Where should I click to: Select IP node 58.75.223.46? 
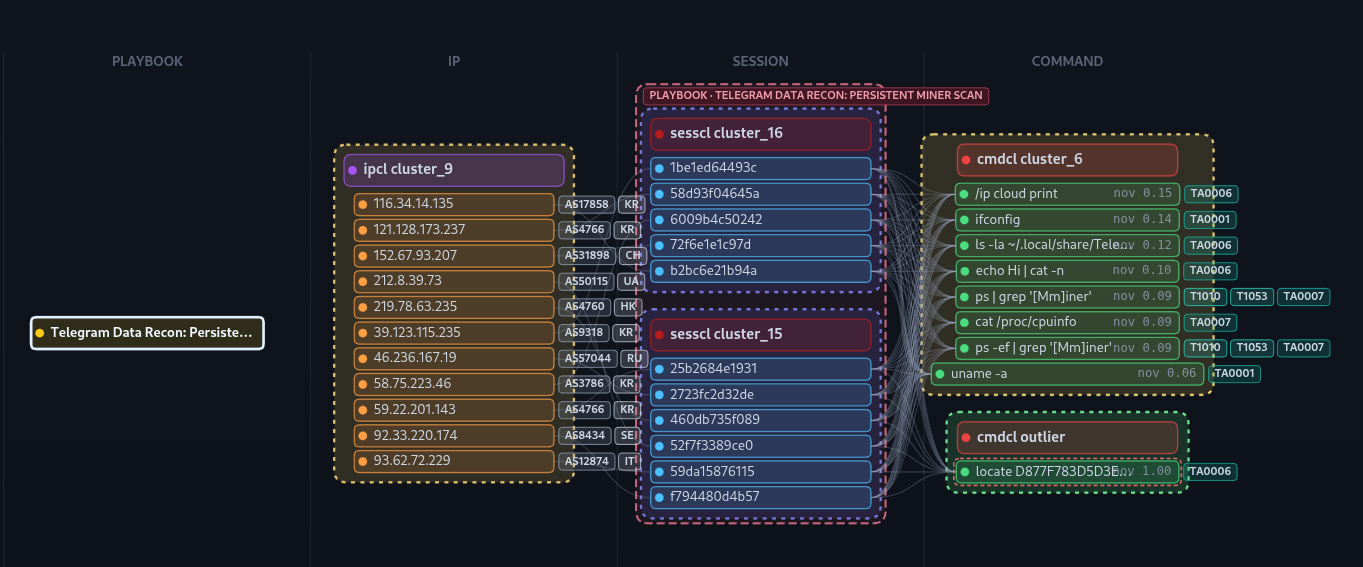454,384
